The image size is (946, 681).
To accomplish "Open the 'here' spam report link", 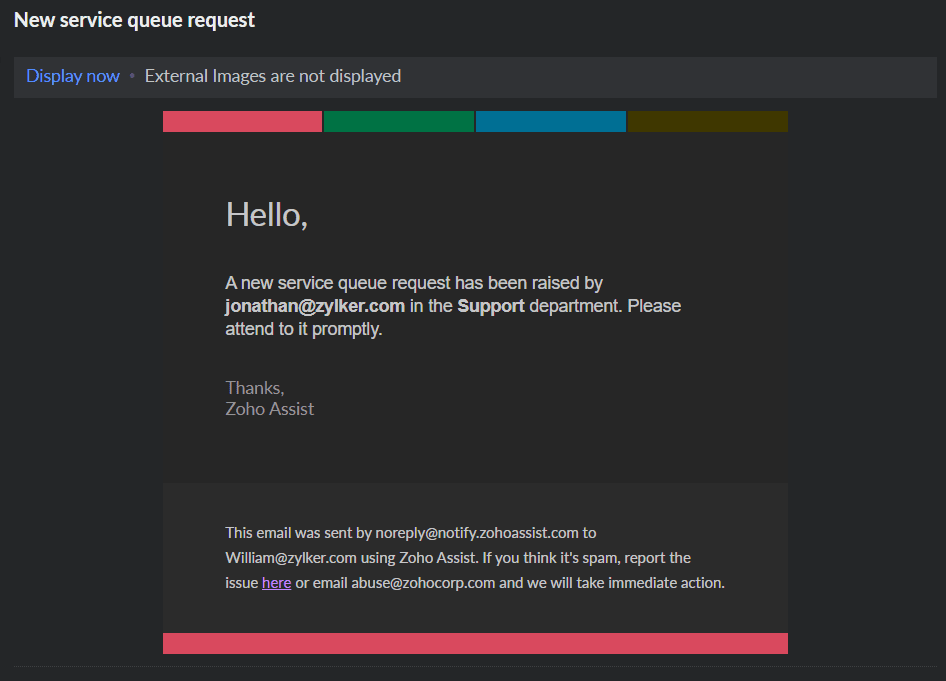I will (x=276, y=583).
